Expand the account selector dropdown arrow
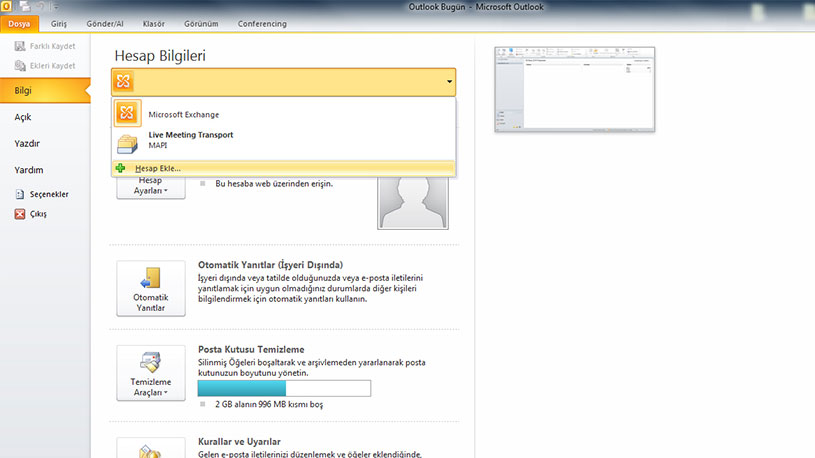Image resolution: width=815 pixels, height=458 pixels. pos(449,82)
